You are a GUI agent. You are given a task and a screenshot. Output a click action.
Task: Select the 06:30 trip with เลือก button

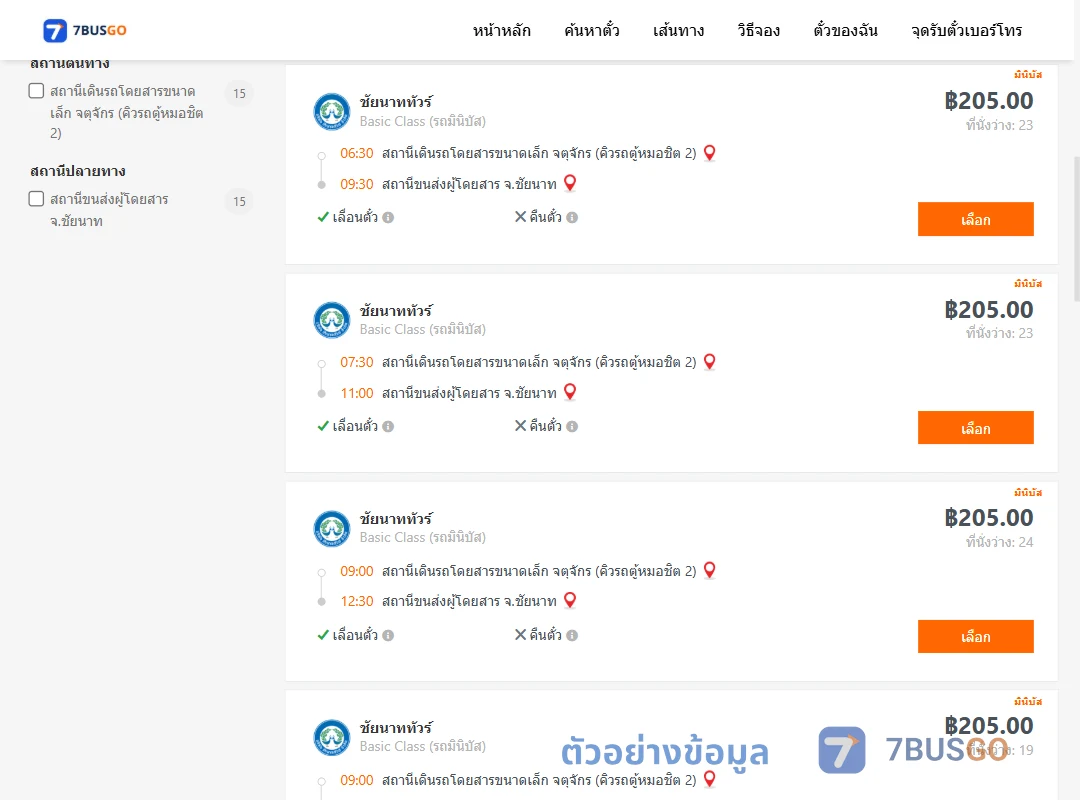[975, 219]
